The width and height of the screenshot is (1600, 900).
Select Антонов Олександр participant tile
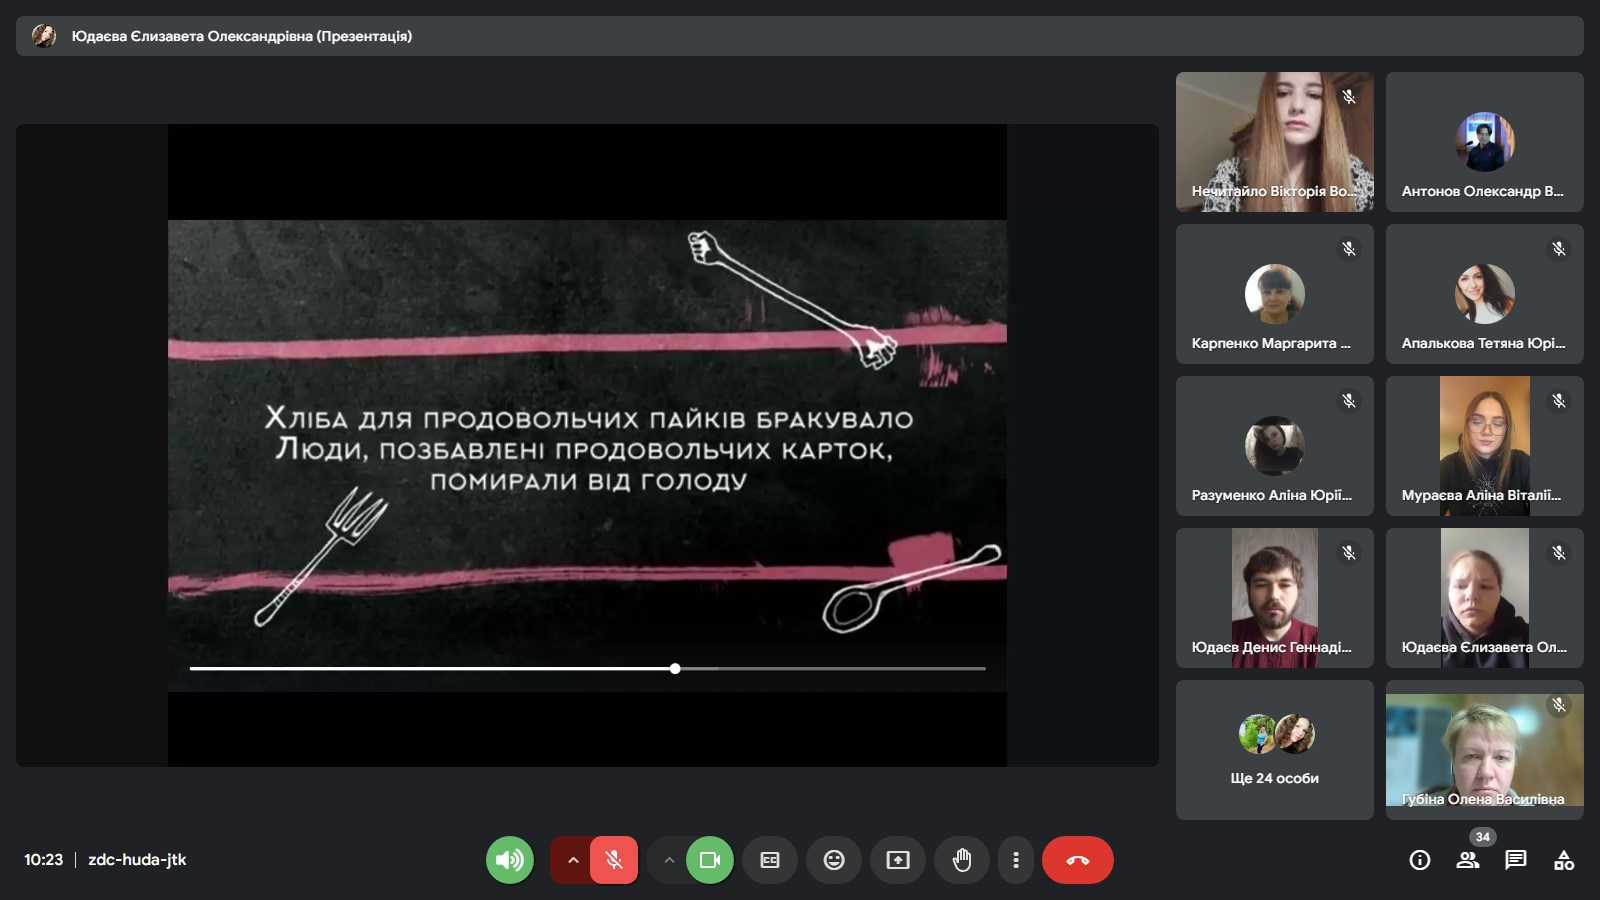point(1485,142)
